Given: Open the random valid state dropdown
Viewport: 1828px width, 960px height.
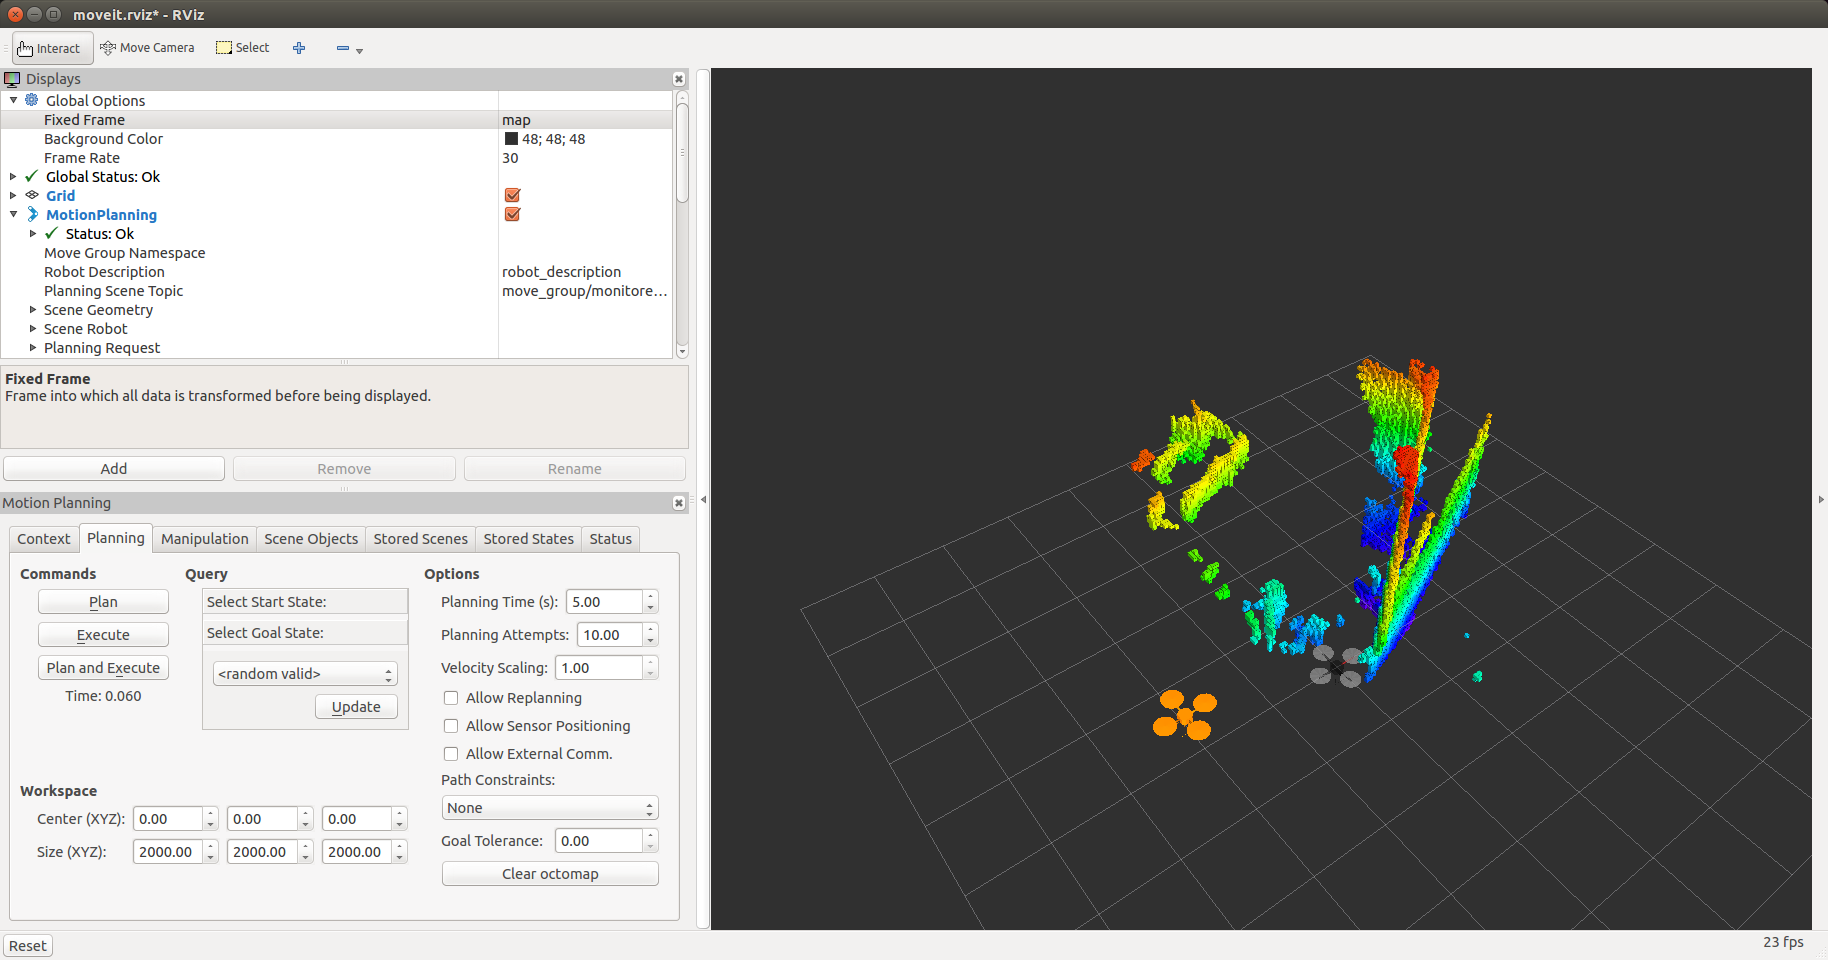Looking at the screenshot, I should (305, 674).
